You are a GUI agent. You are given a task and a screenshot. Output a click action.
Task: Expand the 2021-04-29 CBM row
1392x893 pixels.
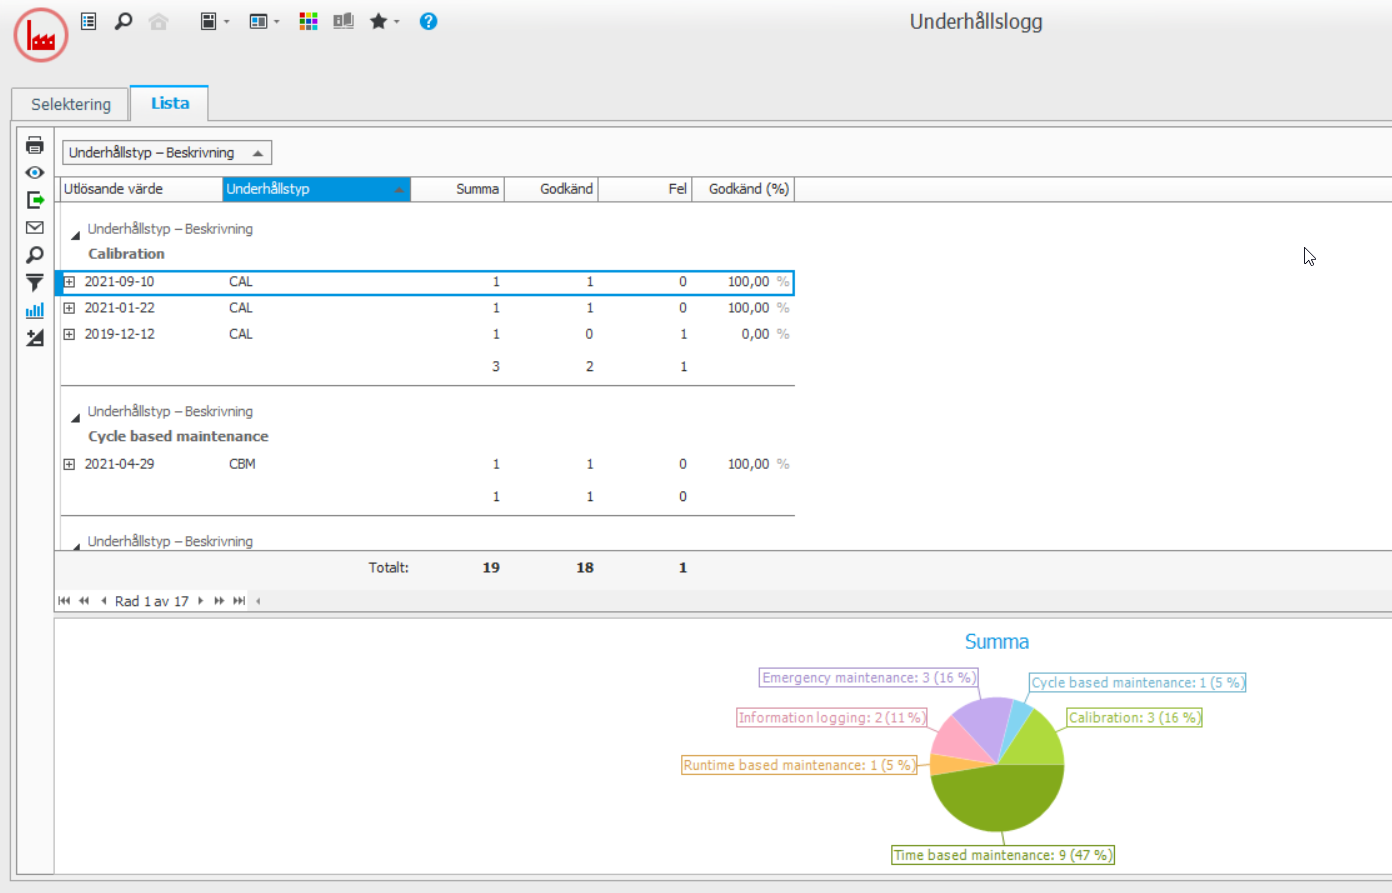[69, 464]
